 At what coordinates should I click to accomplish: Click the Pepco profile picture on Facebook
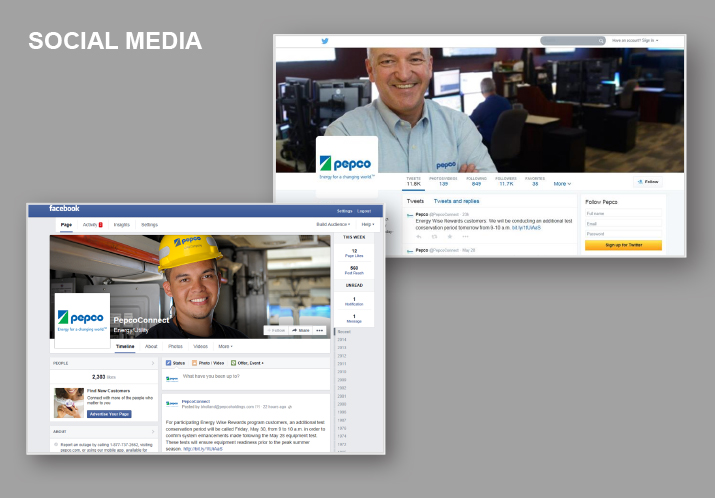pyautogui.click(x=83, y=321)
